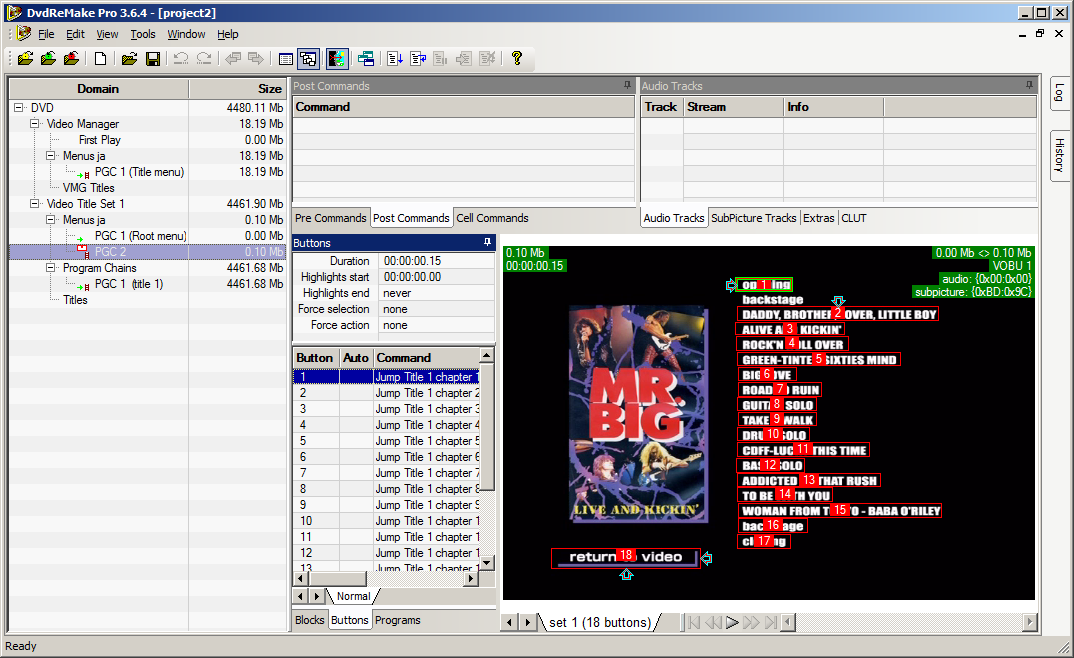Toggle the Audio Tracks panel pin

pos(1029,86)
